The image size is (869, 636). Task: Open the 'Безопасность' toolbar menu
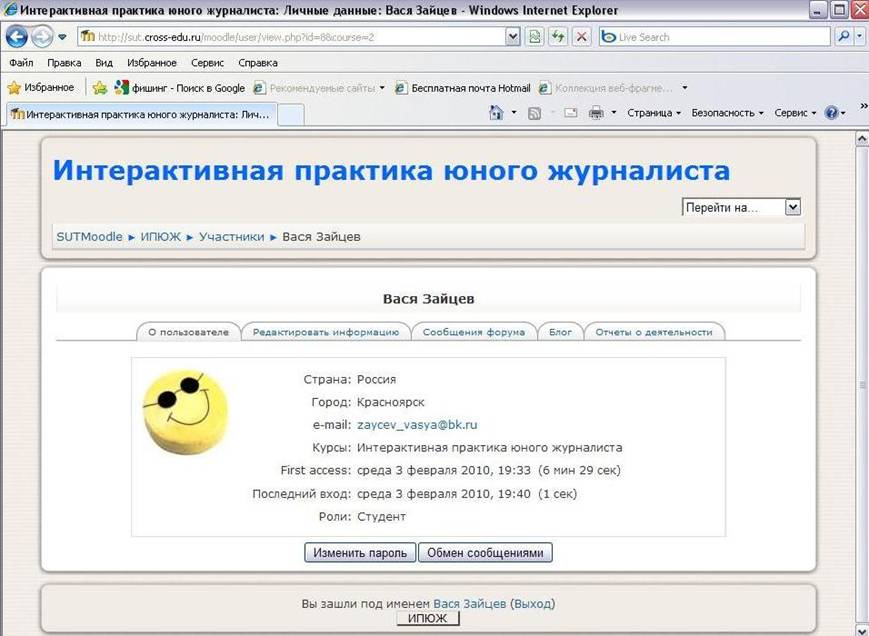[727, 113]
